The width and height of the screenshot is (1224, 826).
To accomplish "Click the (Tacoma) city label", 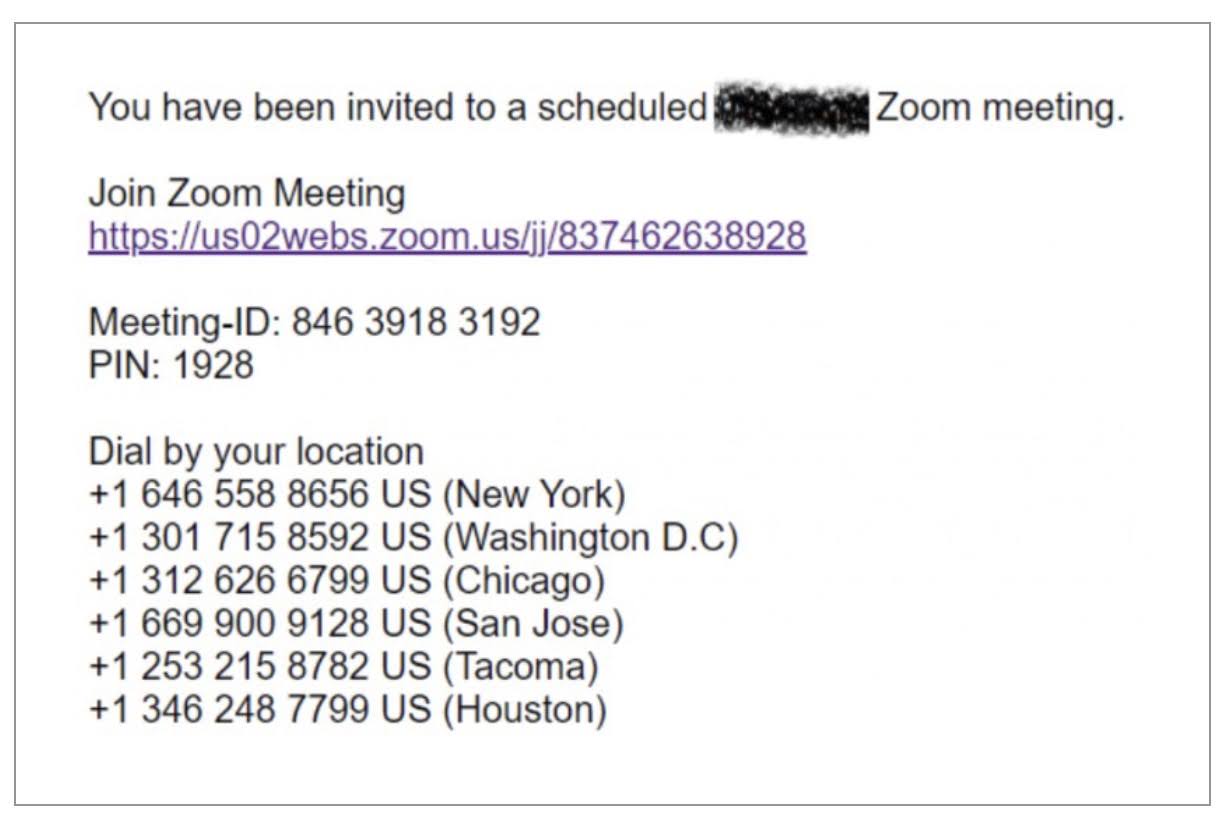I will pyautogui.click(x=520, y=667).
